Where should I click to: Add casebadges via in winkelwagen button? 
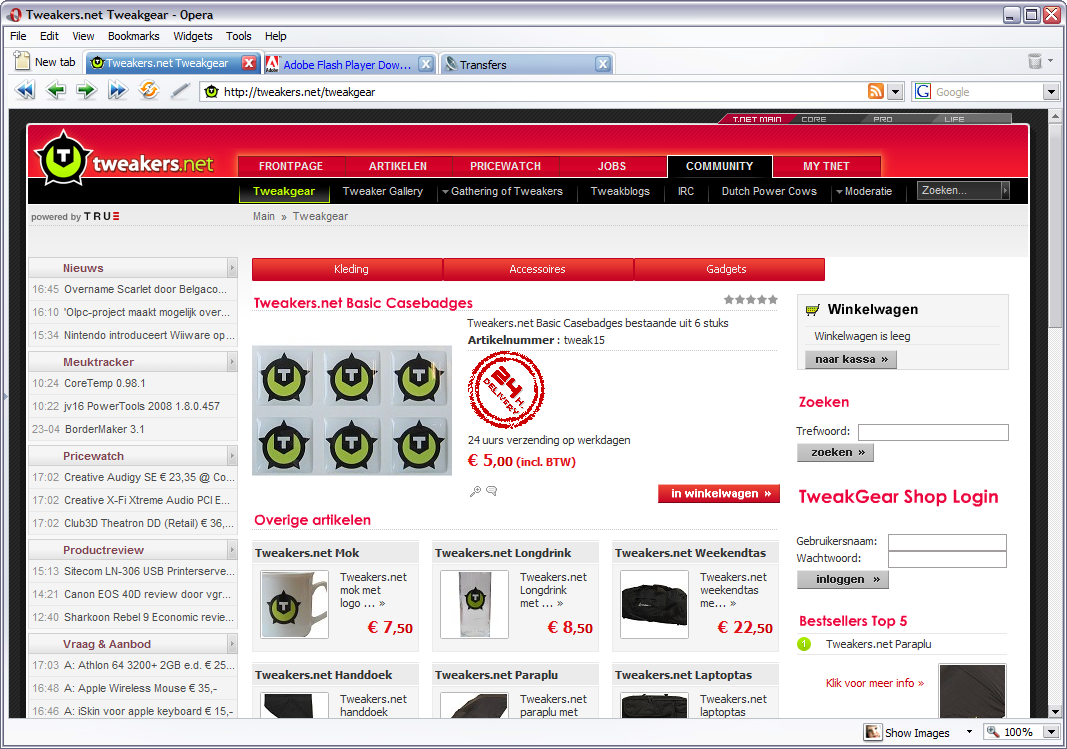click(719, 493)
